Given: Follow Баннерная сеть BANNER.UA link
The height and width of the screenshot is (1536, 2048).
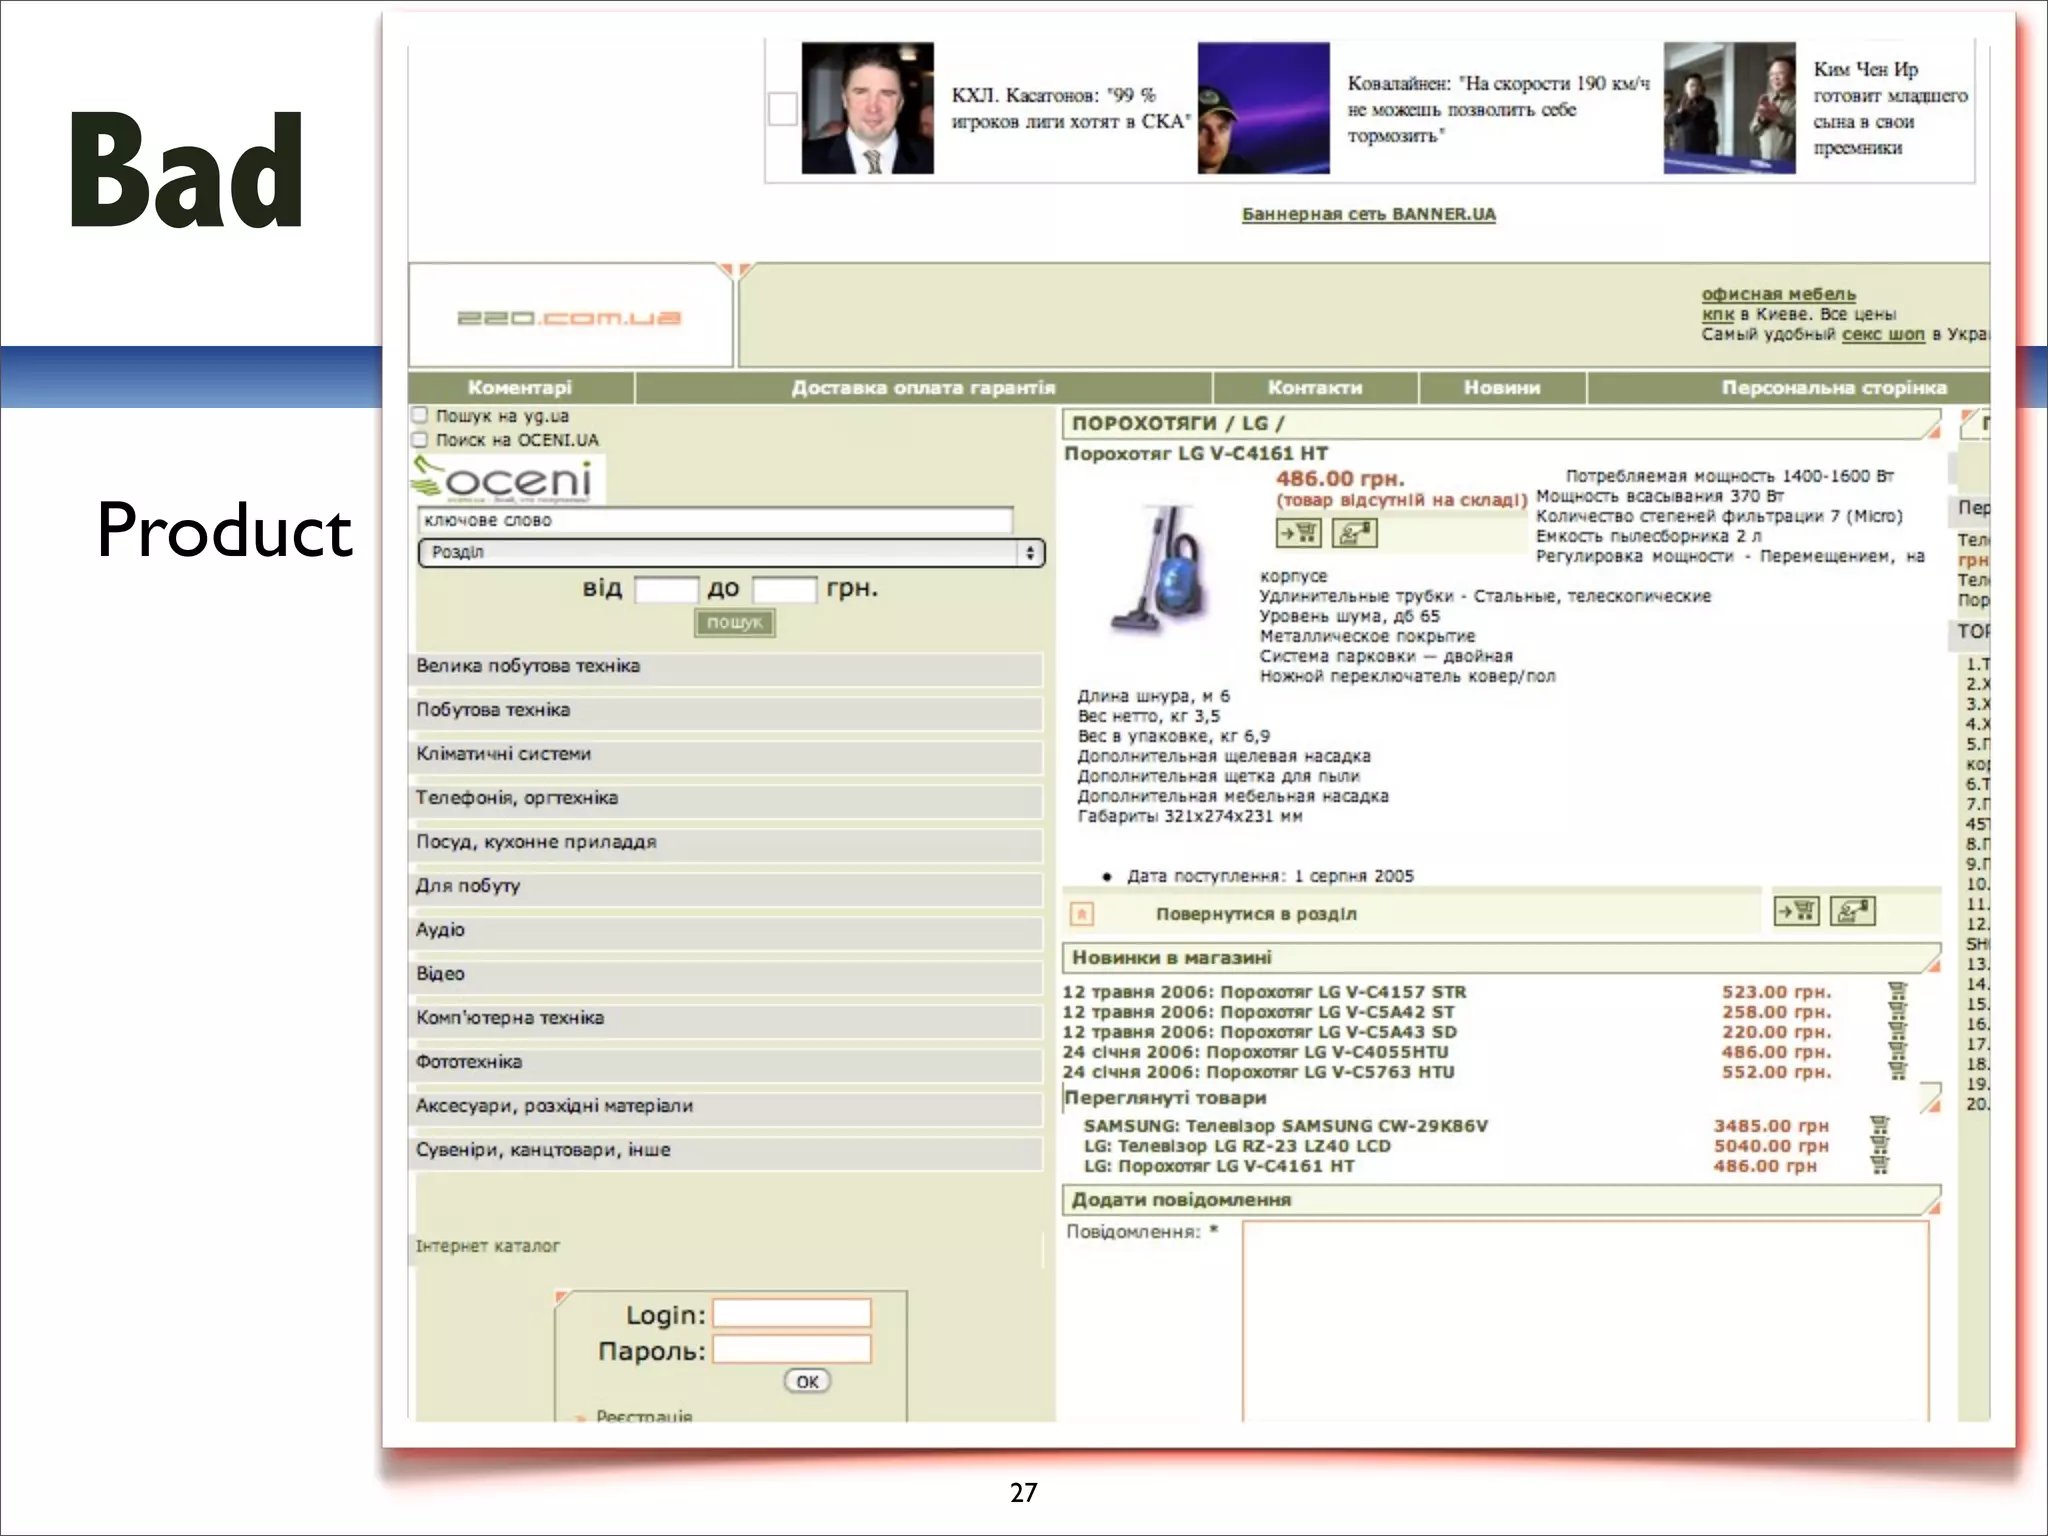Looking at the screenshot, I should tap(1368, 214).
